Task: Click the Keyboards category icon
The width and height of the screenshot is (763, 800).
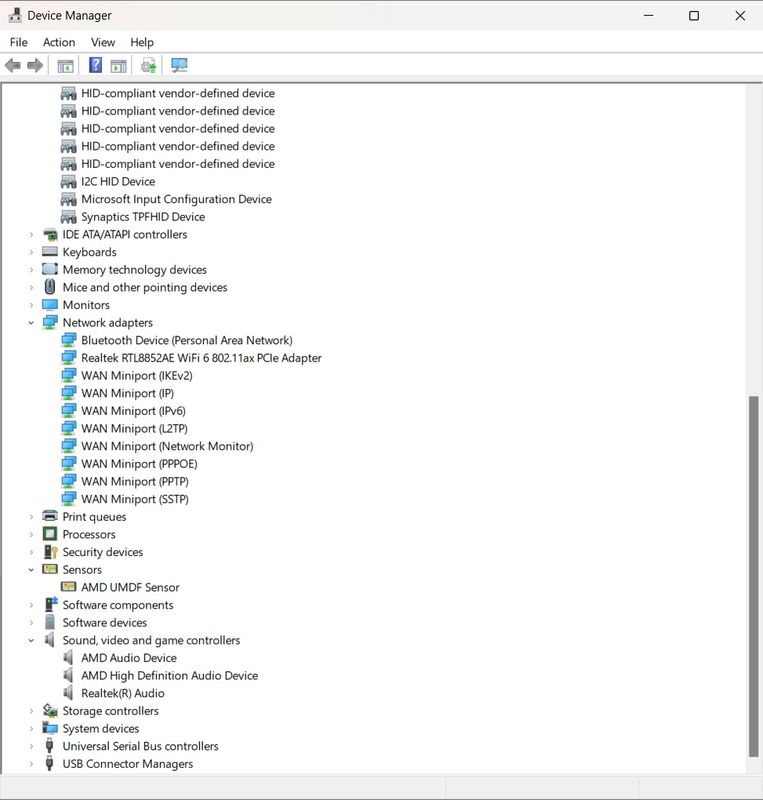Action: [x=50, y=252]
